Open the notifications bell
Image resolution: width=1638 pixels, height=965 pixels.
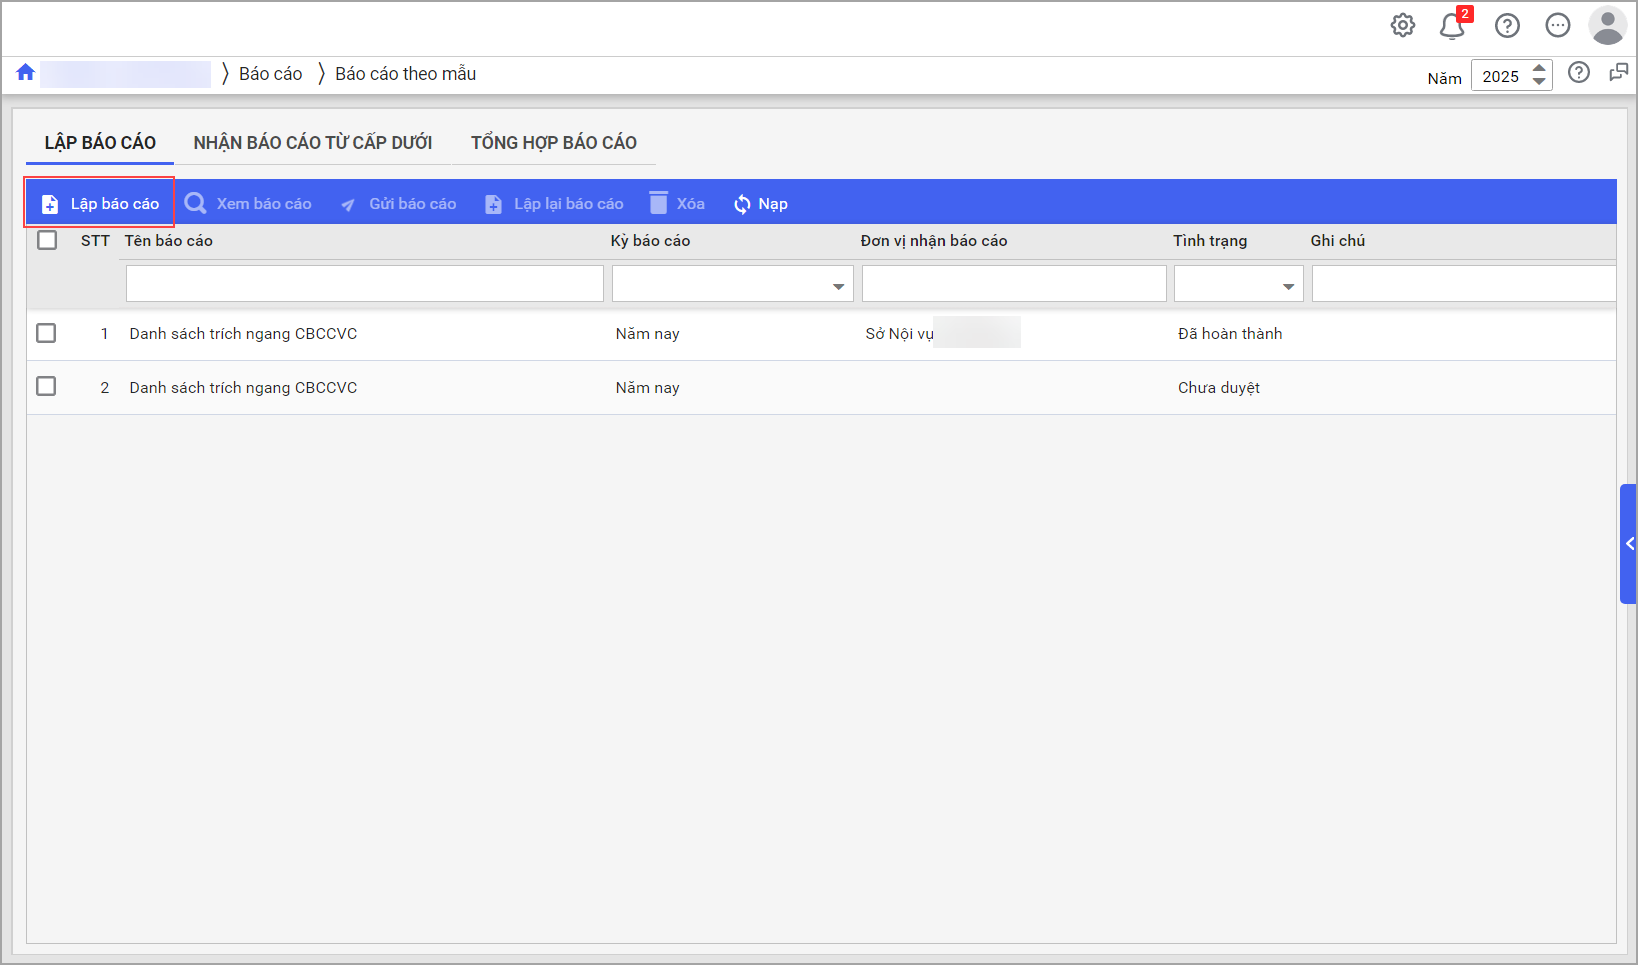pyautogui.click(x=1452, y=26)
